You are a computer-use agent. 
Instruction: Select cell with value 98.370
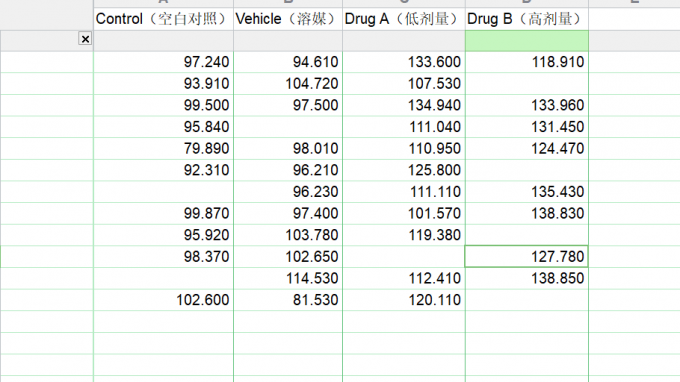point(163,257)
